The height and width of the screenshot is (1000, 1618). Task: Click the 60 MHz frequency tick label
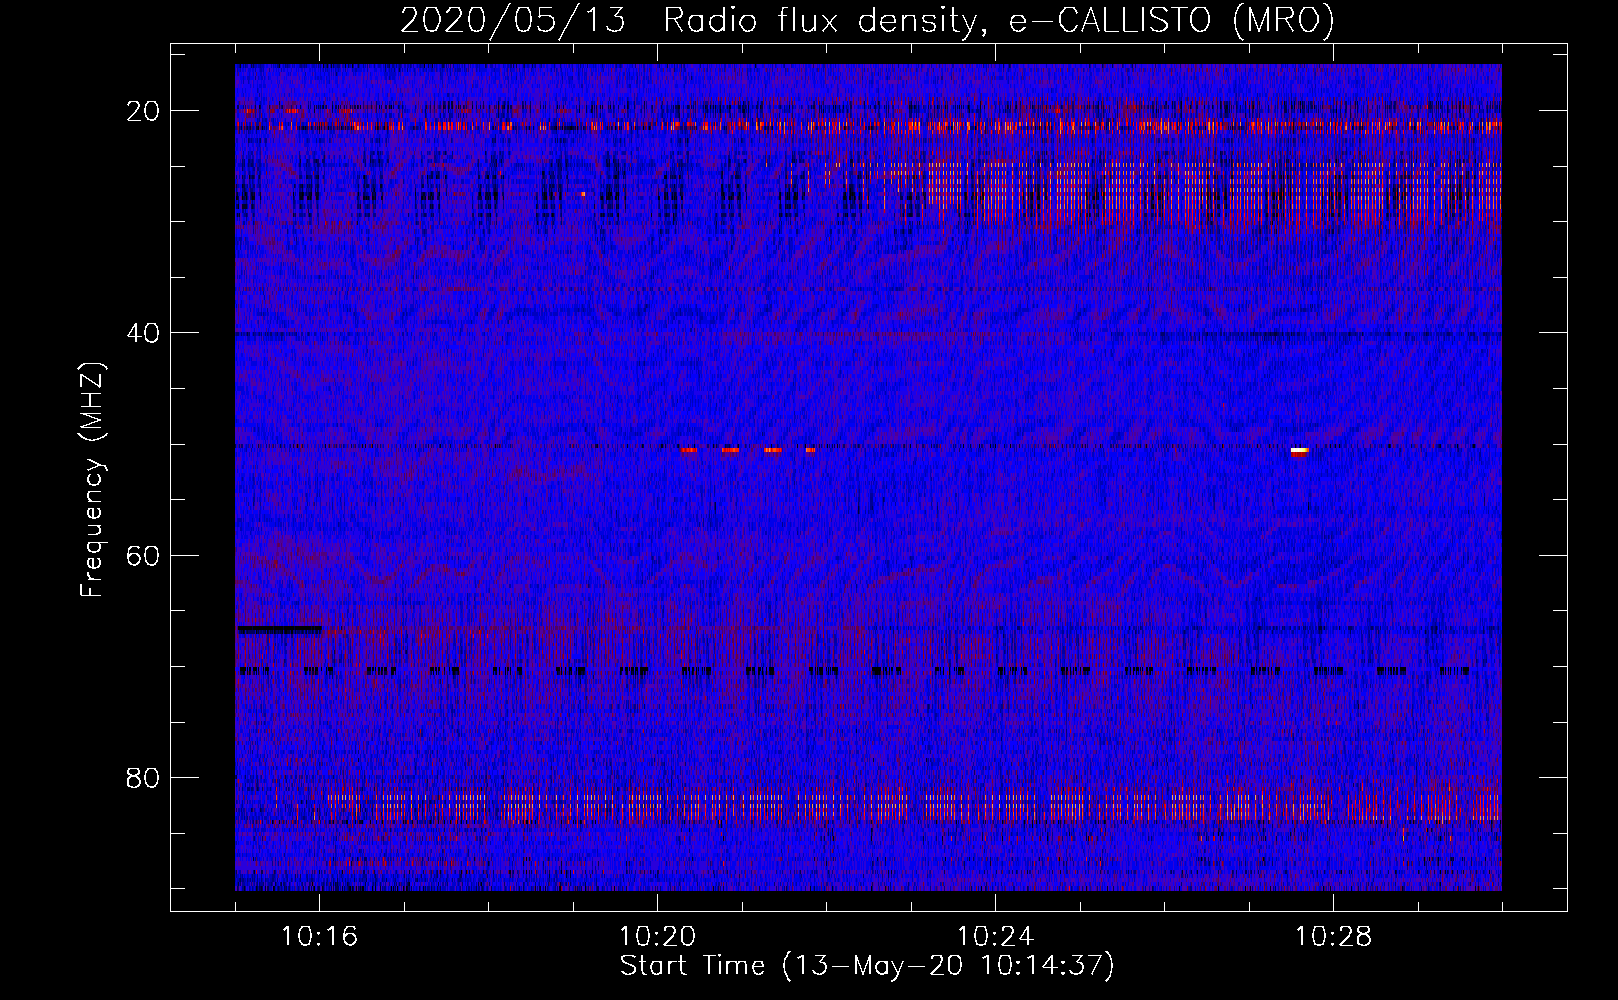tap(143, 555)
